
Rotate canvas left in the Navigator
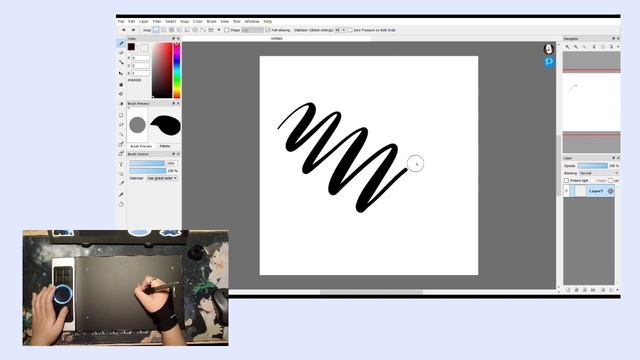pos(594,47)
